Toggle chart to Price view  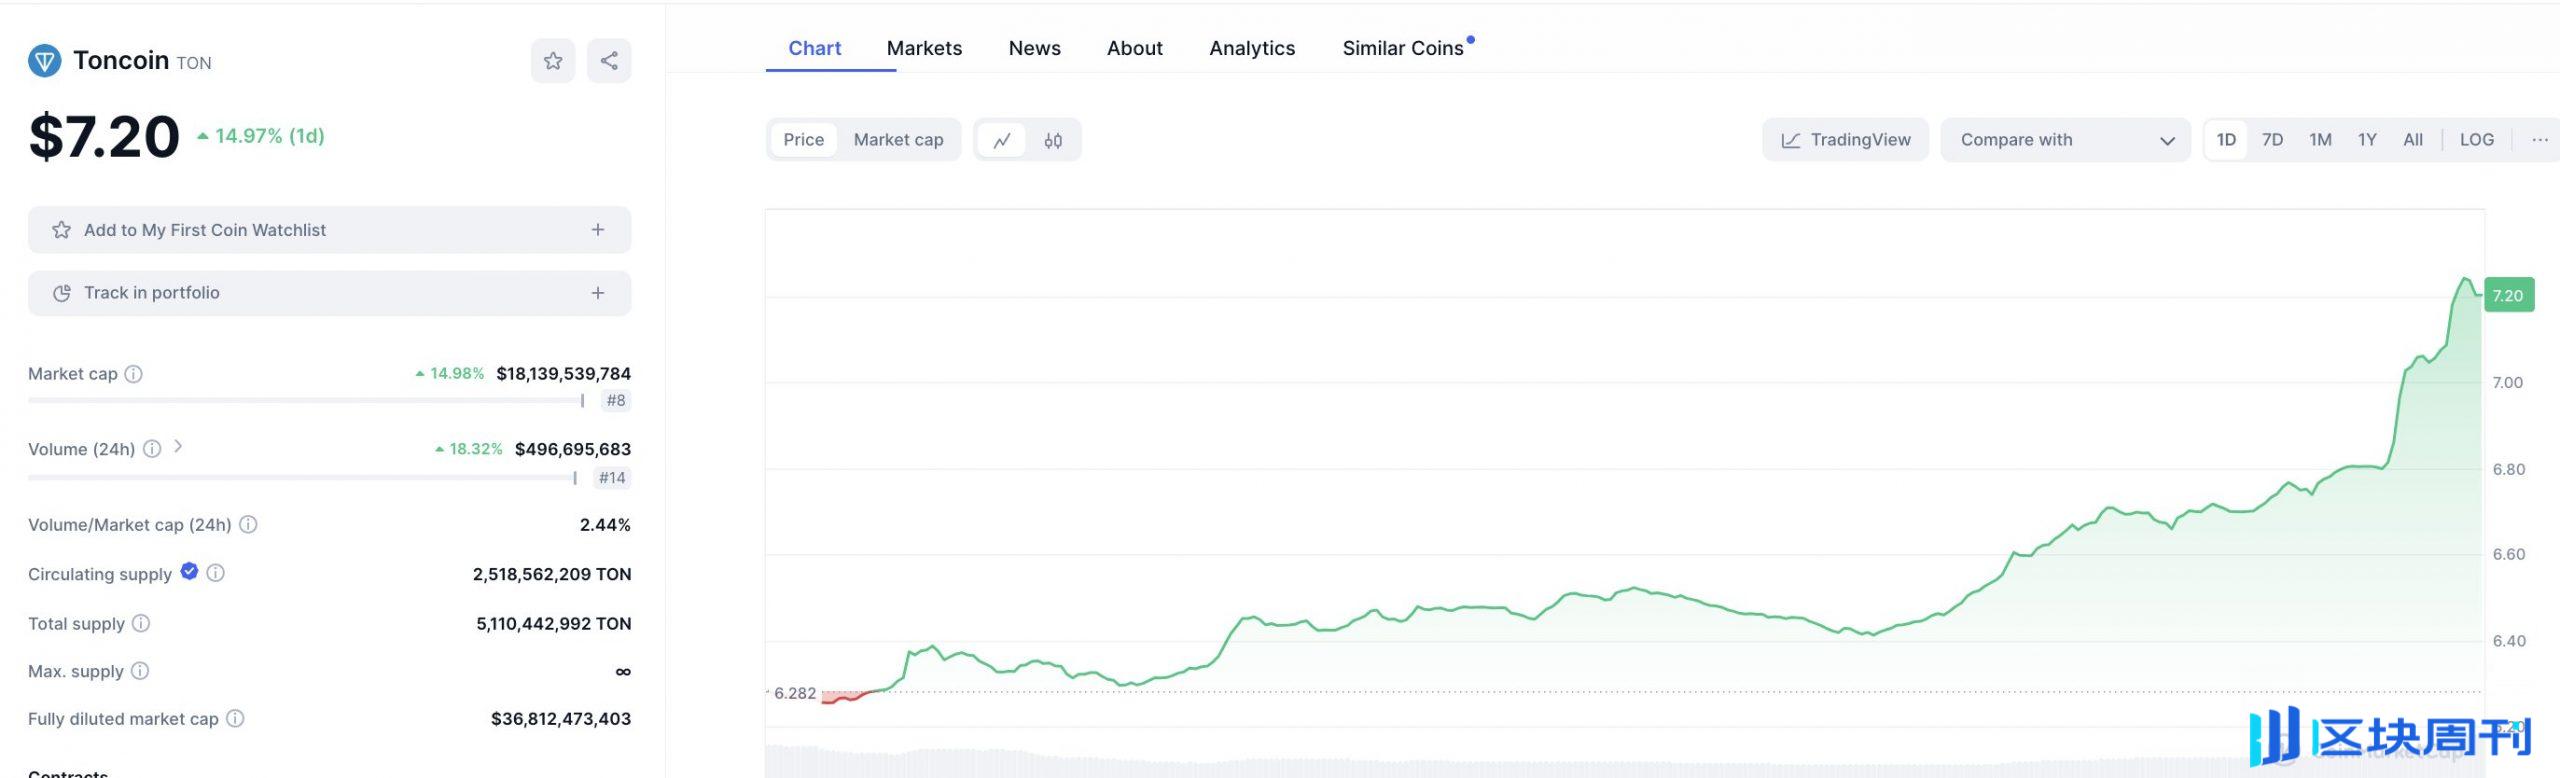[803, 140]
